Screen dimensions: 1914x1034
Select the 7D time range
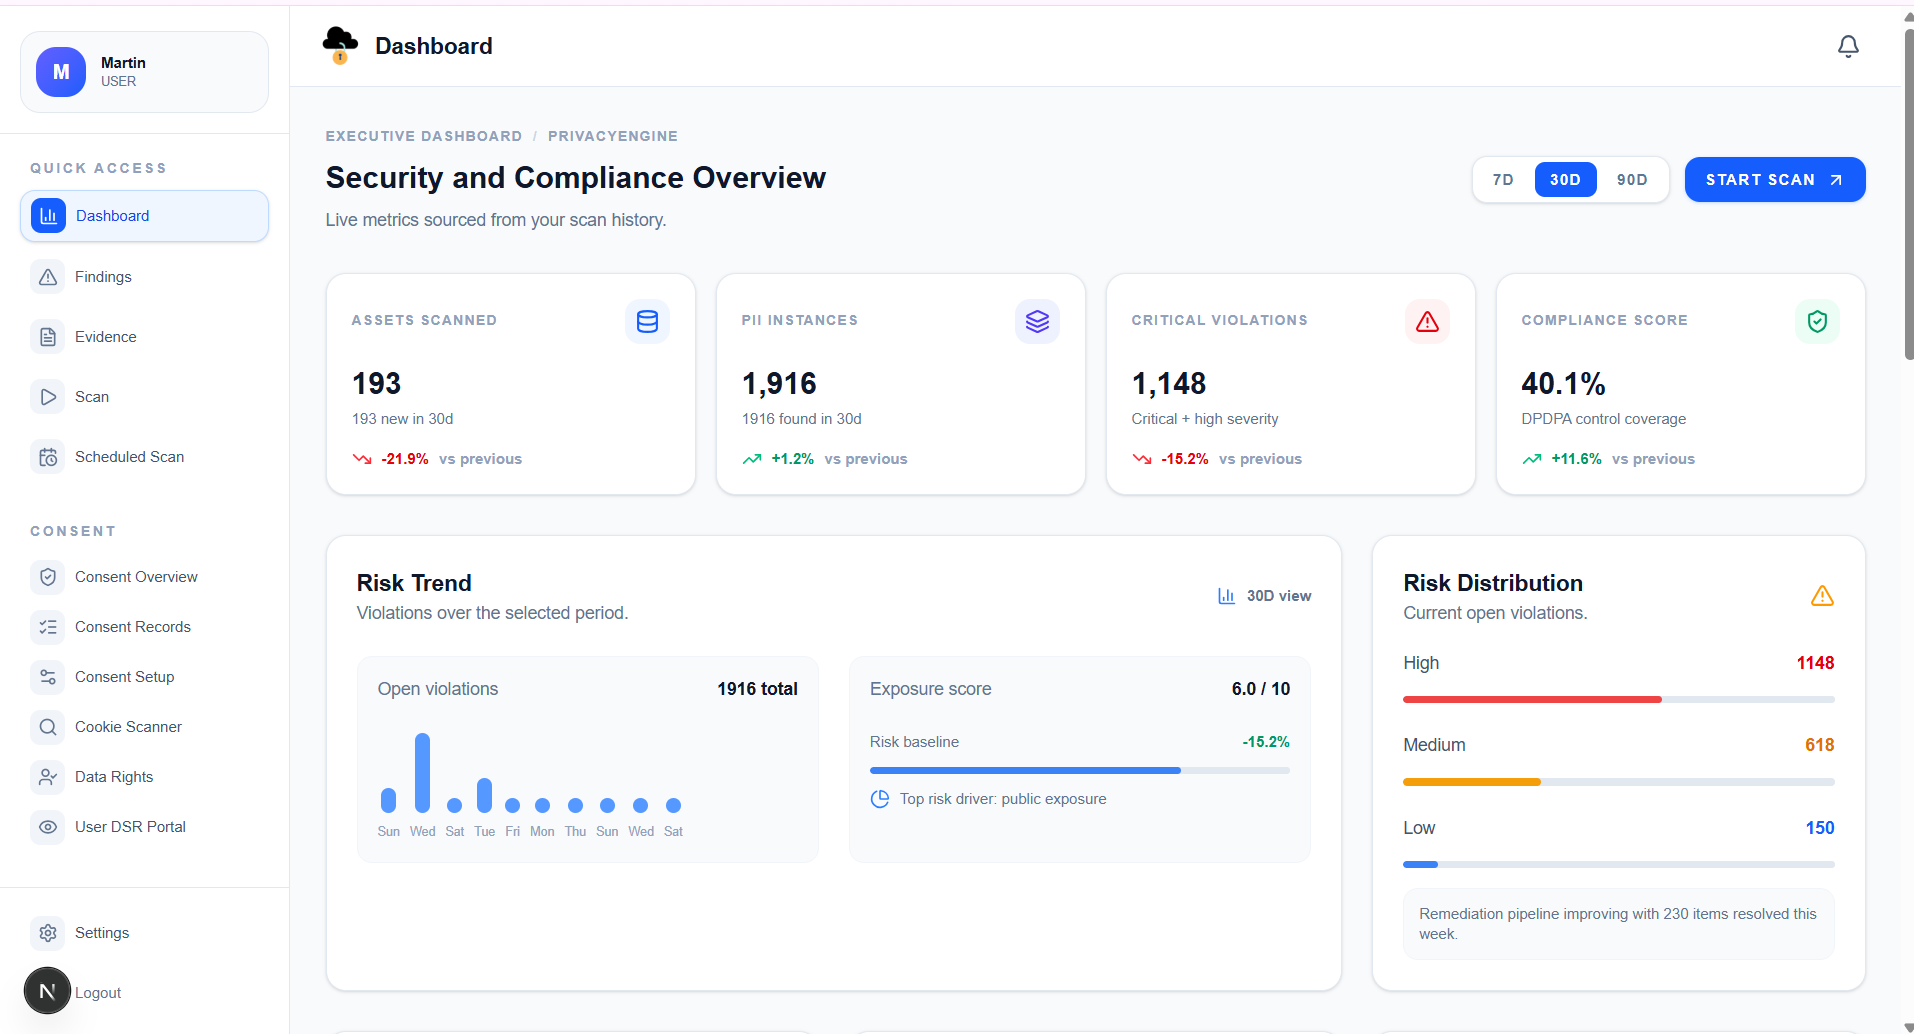tap(1503, 180)
